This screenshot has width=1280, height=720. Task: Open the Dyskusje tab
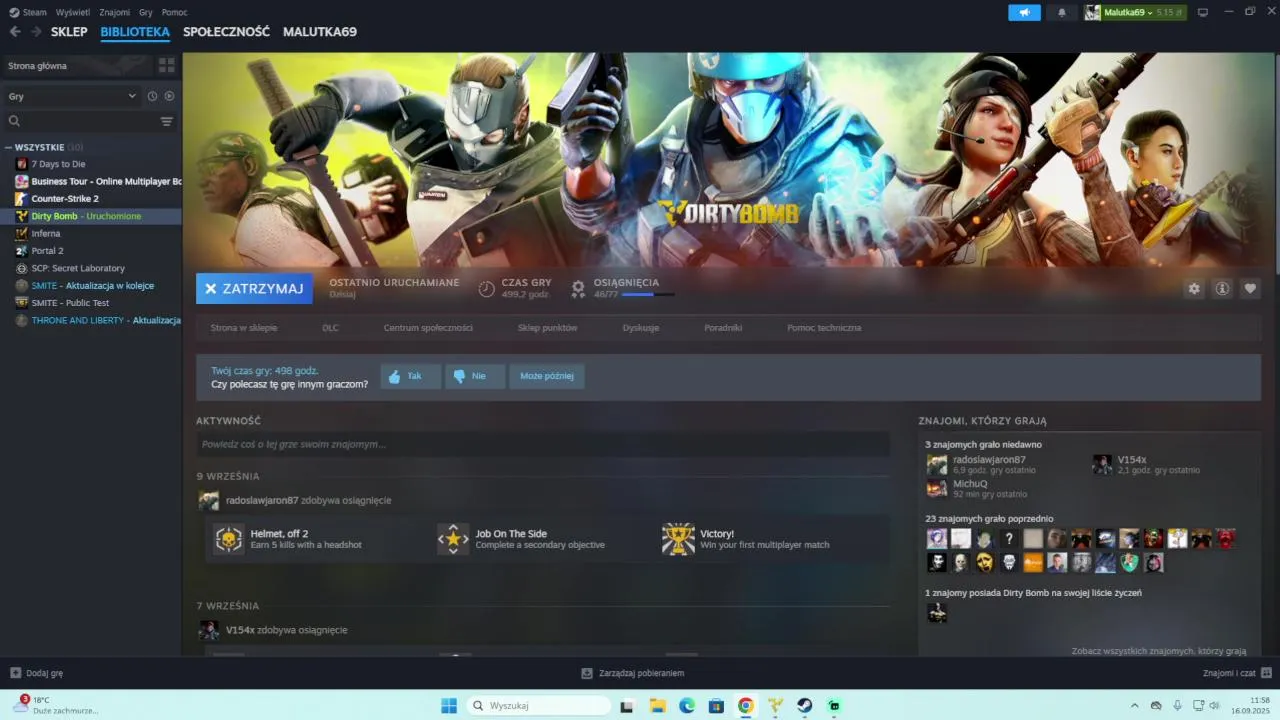point(640,328)
